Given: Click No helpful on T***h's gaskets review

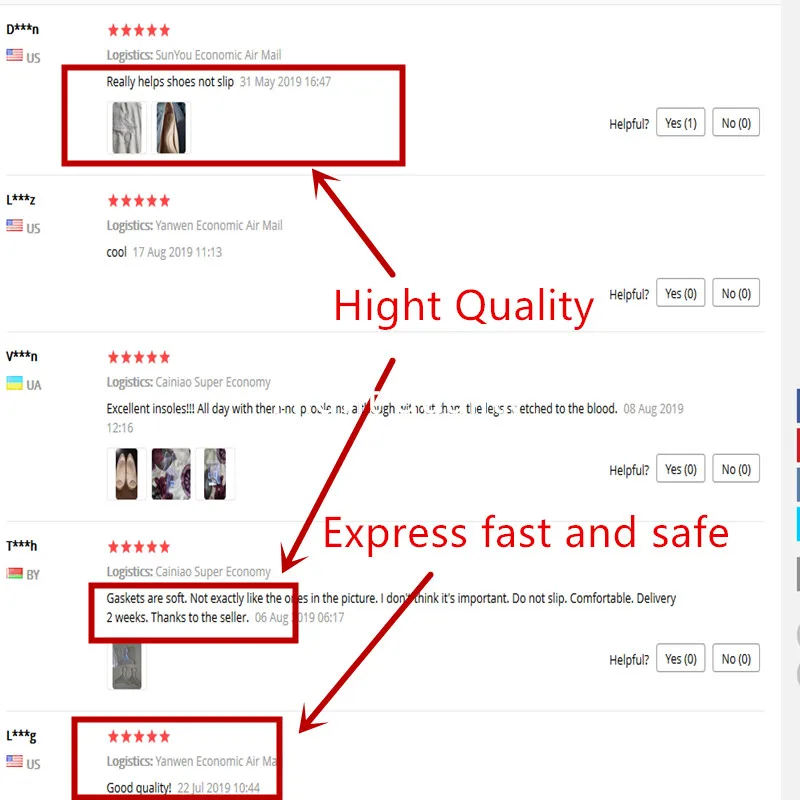Looking at the screenshot, I should [736, 658].
